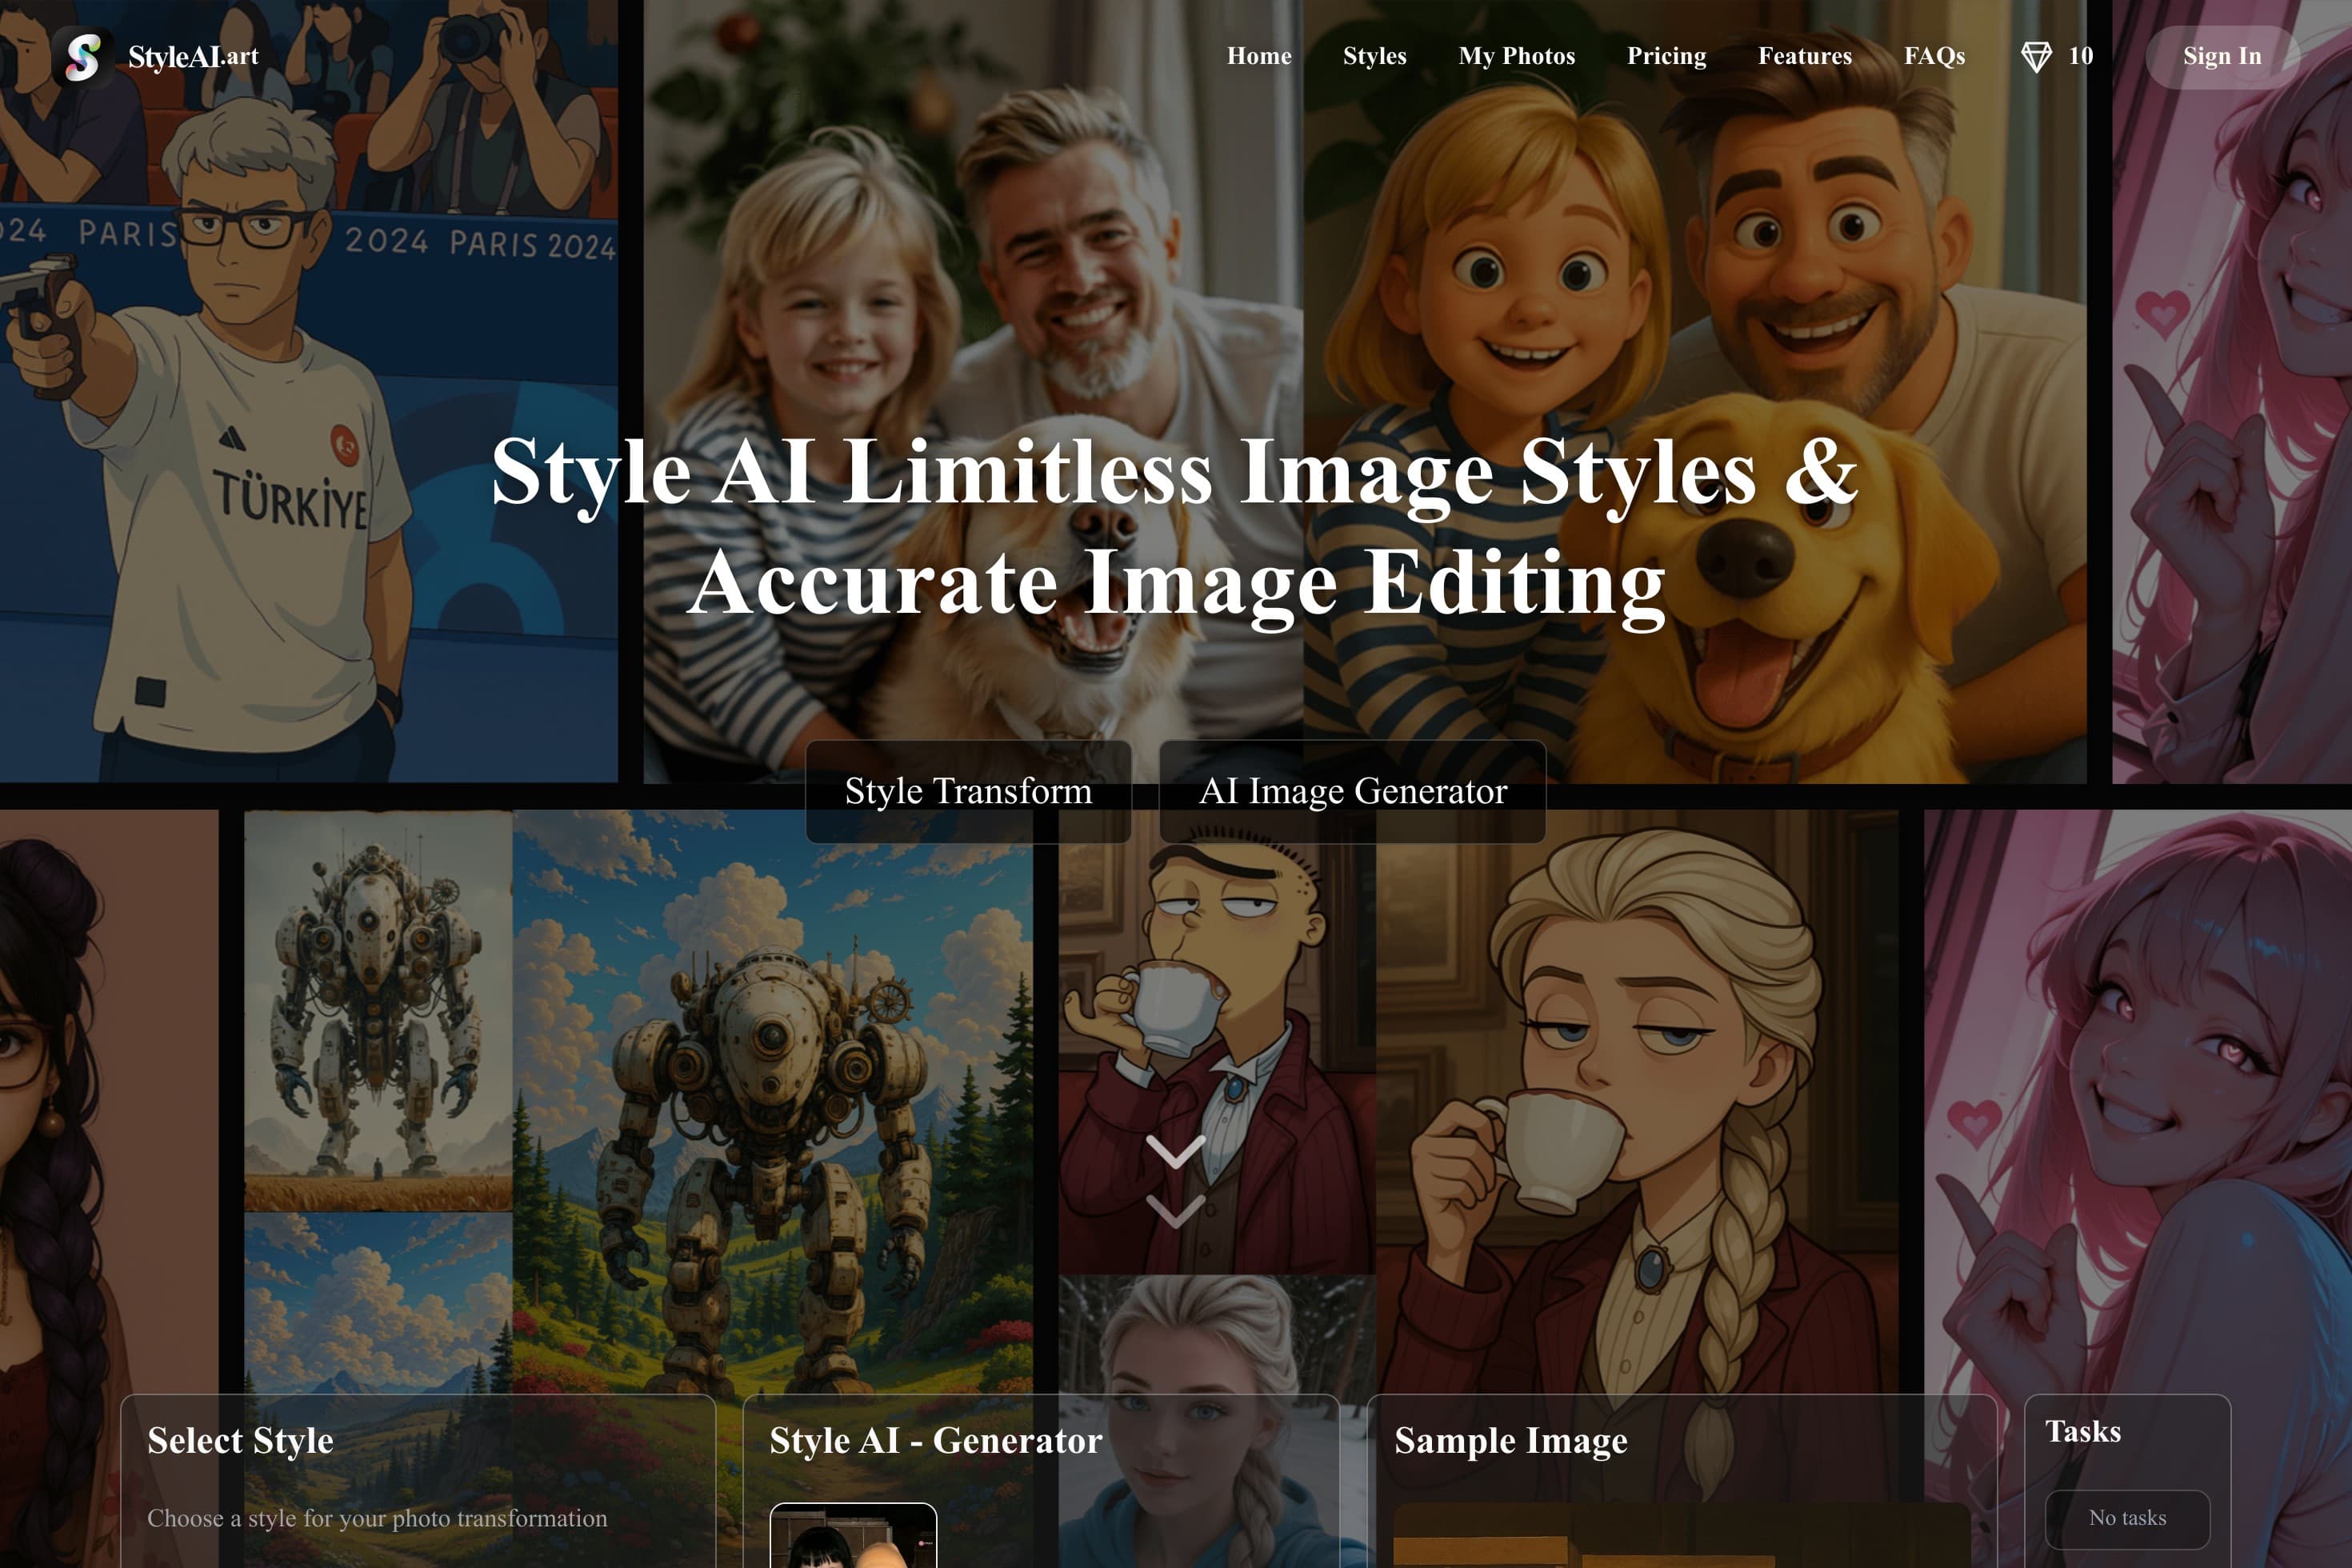Expand the Style AI - Generator panel
Image resolution: width=2352 pixels, height=1568 pixels.
click(936, 1441)
